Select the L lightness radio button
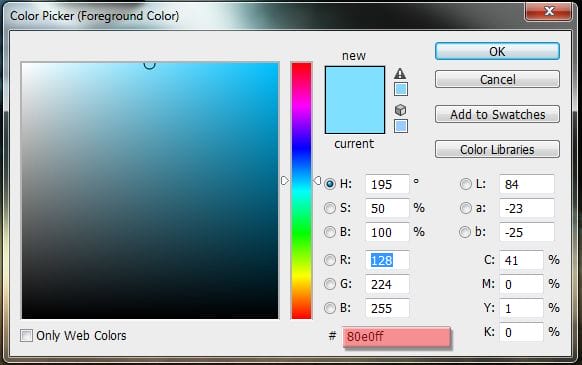The width and height of the screenshot is (582, 365). tap(465, 184)
